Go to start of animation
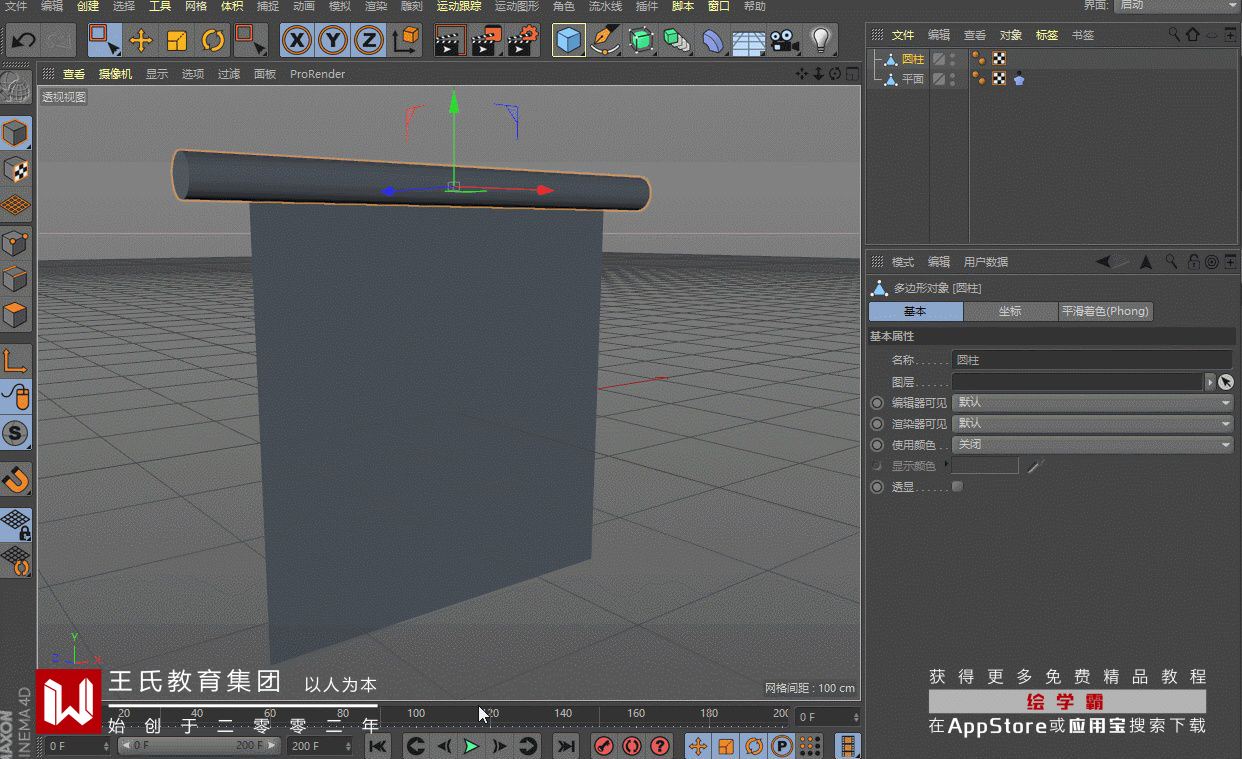Screen dimensions: 1242x759 click(x=378, y=746)
